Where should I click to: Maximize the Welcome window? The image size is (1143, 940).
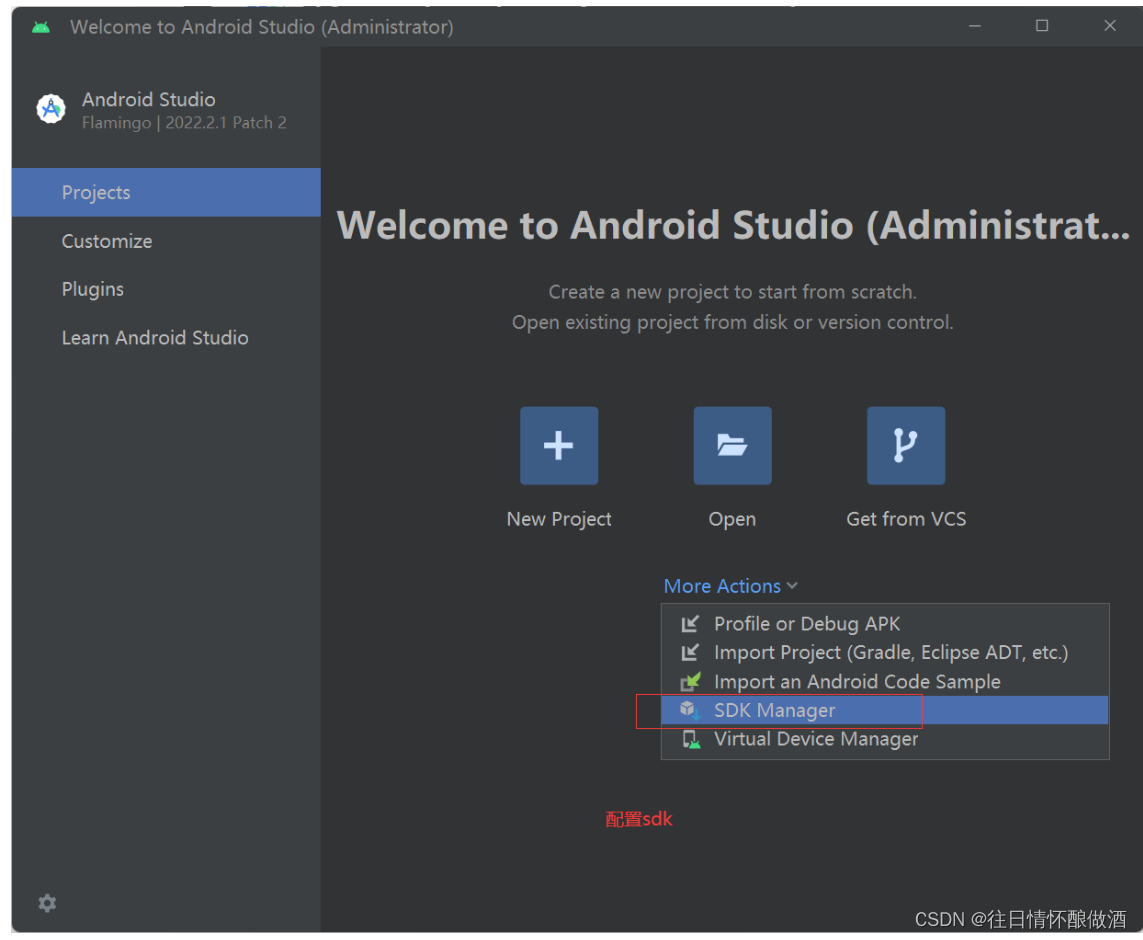(1042, 26)
